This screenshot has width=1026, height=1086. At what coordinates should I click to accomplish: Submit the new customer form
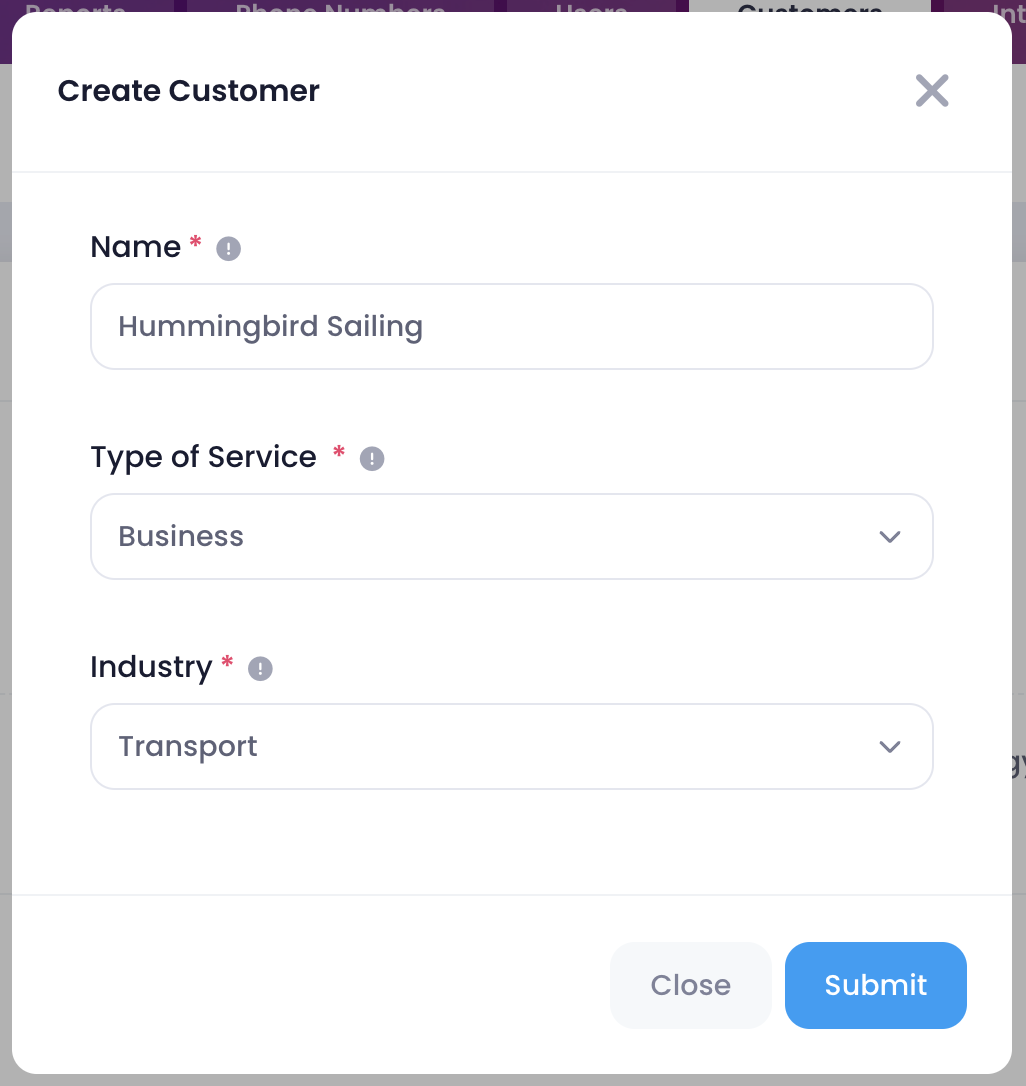coord(876,985)
